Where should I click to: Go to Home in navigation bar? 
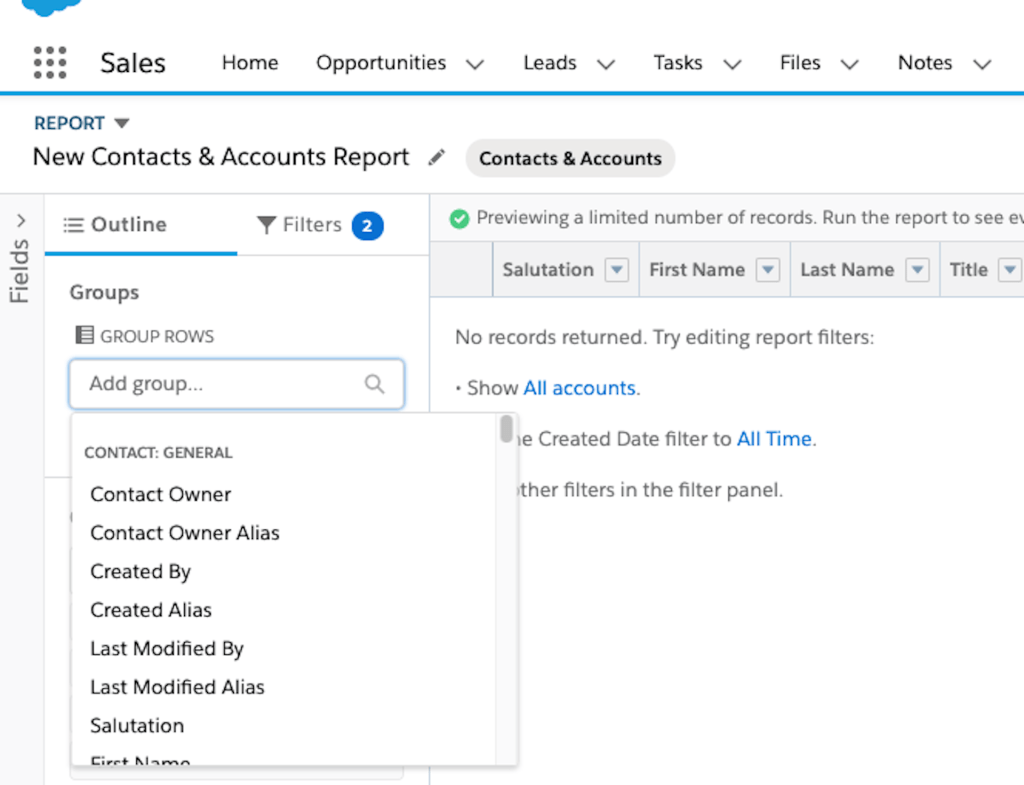(250, 63)
